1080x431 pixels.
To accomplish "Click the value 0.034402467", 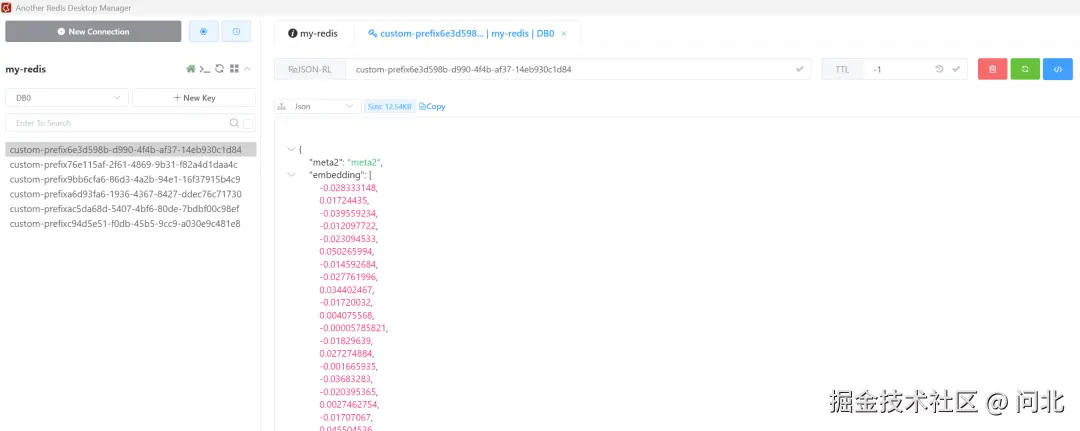I will tap(346, 289).
